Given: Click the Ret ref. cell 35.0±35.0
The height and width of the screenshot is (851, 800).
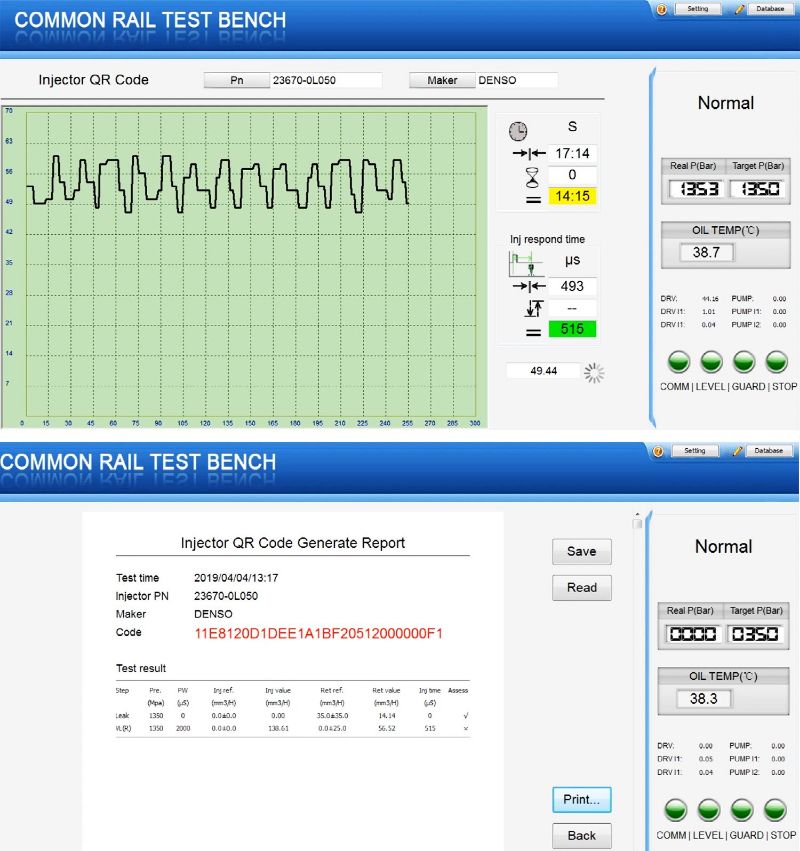Looking at the screenshot, I should [332, 716].
